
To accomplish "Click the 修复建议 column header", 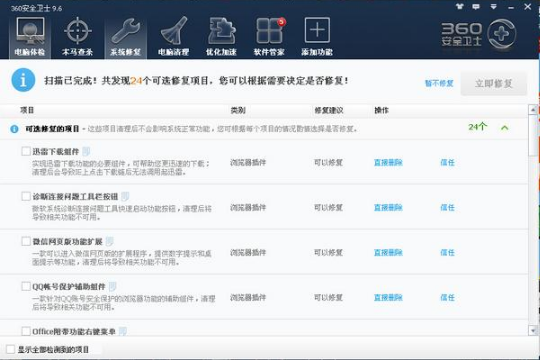I will click(x=329, y=110).
